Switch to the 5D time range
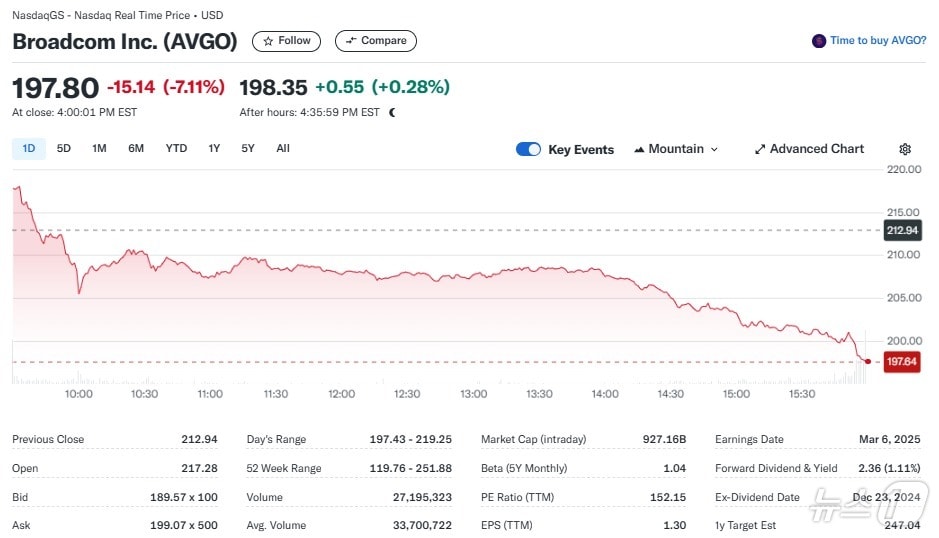This screenshot has width=939, height=538. point(64,148)
